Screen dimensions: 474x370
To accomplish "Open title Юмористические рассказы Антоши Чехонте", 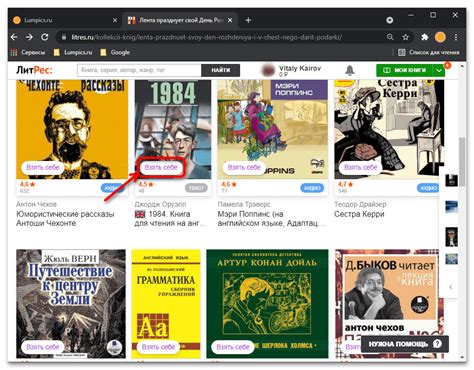I will pyautogui.click(x=65, y=218).
